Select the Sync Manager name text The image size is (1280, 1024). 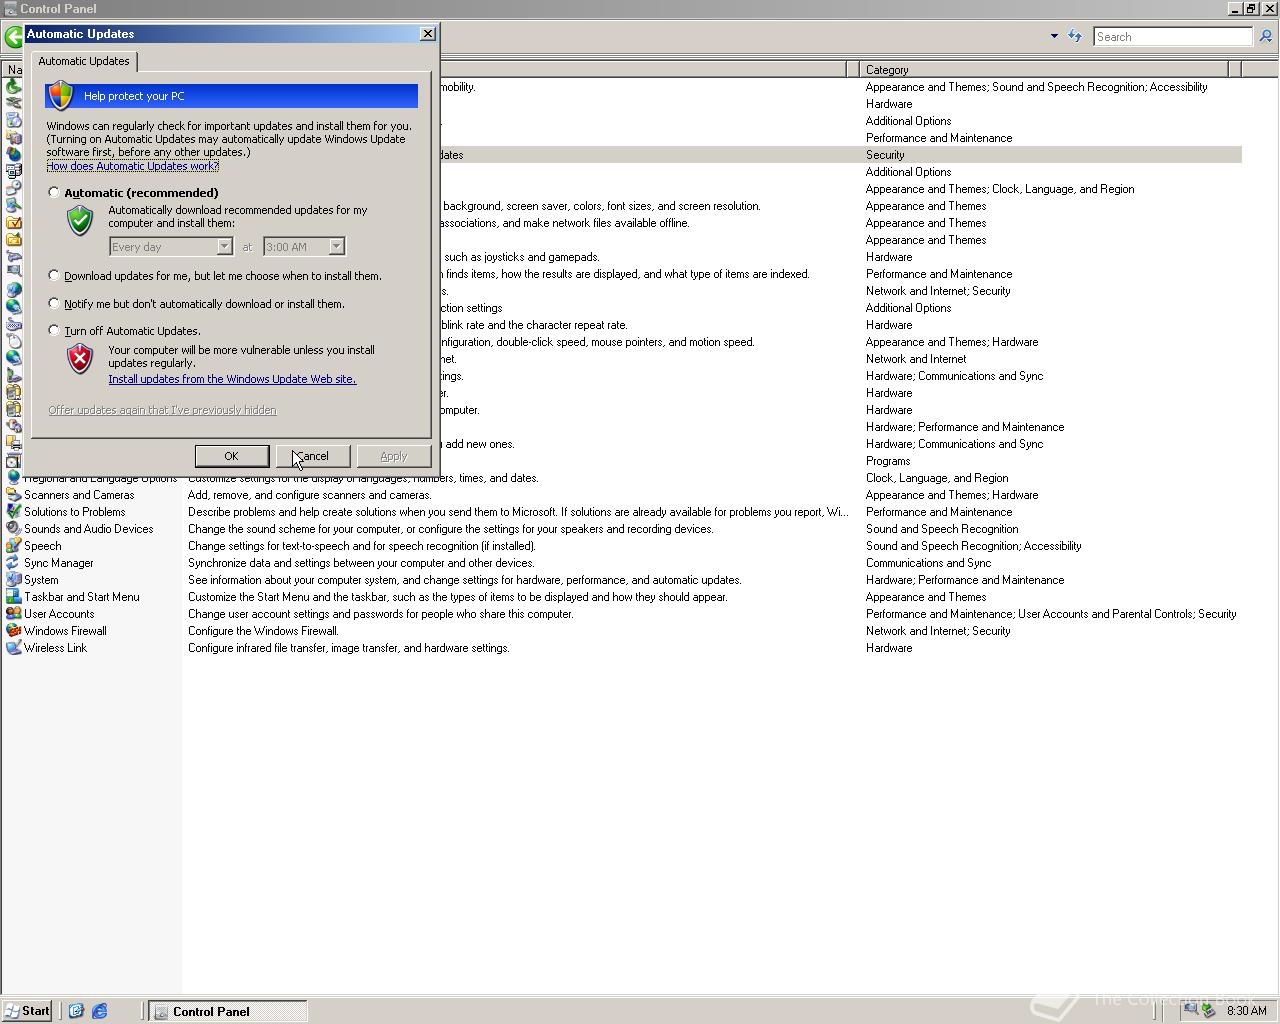tap(59, 563)
